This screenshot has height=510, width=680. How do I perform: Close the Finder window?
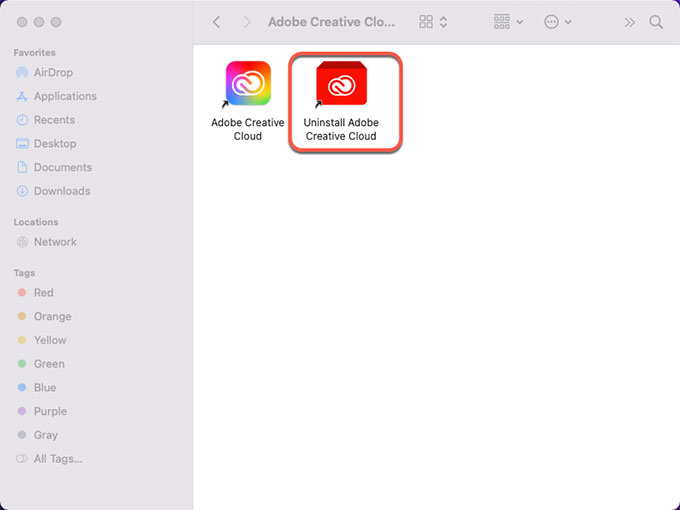pyautogui.click(x=22, y=22)
